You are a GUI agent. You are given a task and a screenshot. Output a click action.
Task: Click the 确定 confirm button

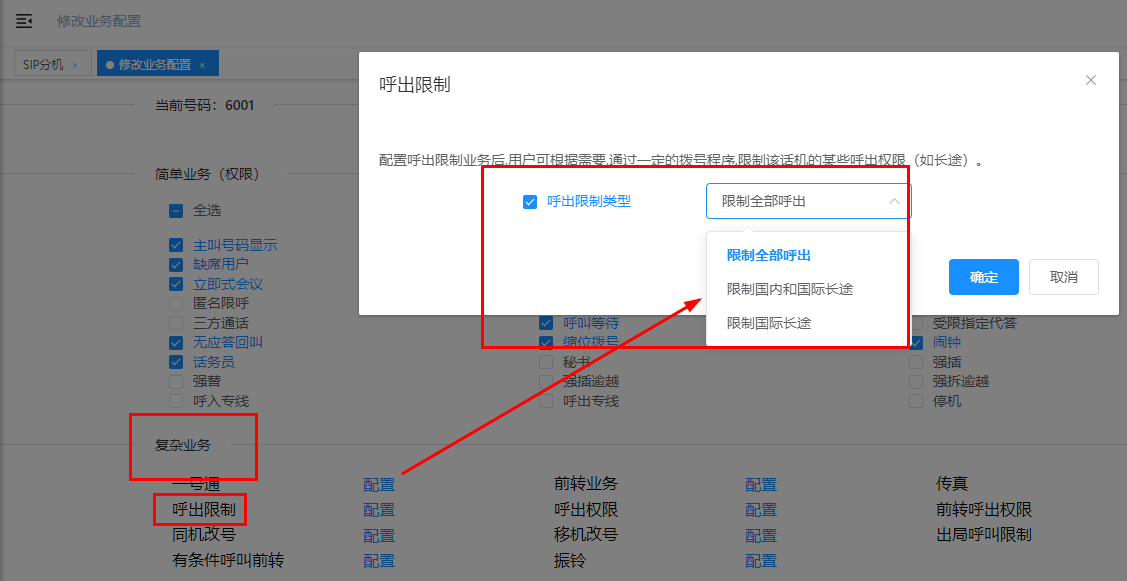[x=983, y=277]
